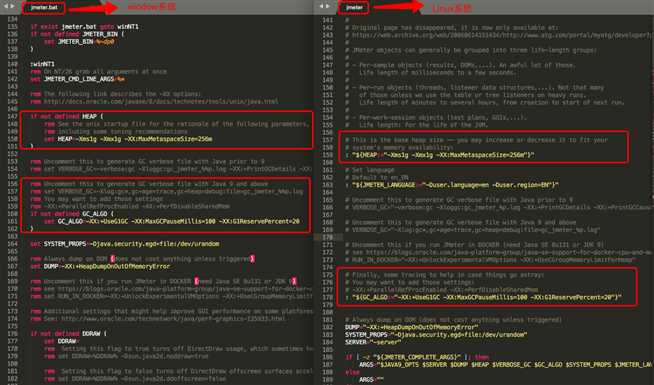Click the 'if not defined JMETER_BIN (' line

click(x=77, y=34)
